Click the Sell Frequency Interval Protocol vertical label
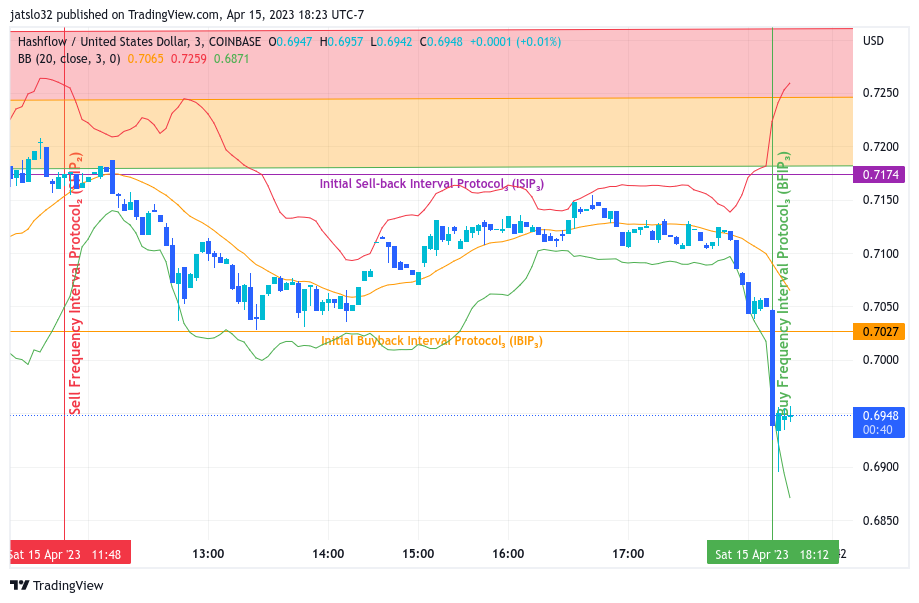This screenshot has height=603, width=919. pos(76,284)
